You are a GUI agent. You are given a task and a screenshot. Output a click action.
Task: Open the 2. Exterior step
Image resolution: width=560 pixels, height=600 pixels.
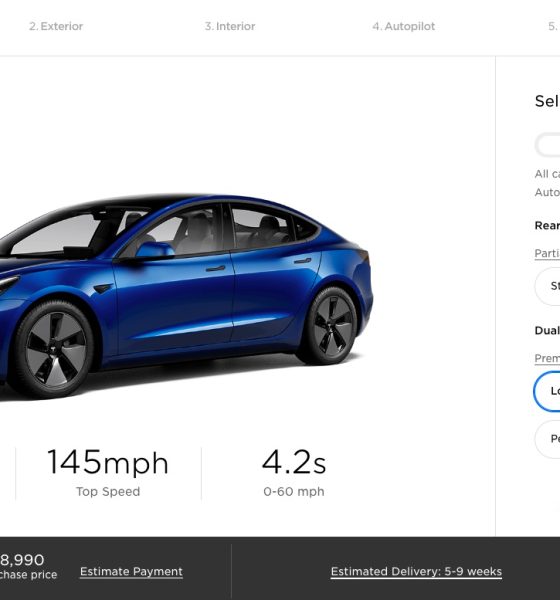point(56,26)
